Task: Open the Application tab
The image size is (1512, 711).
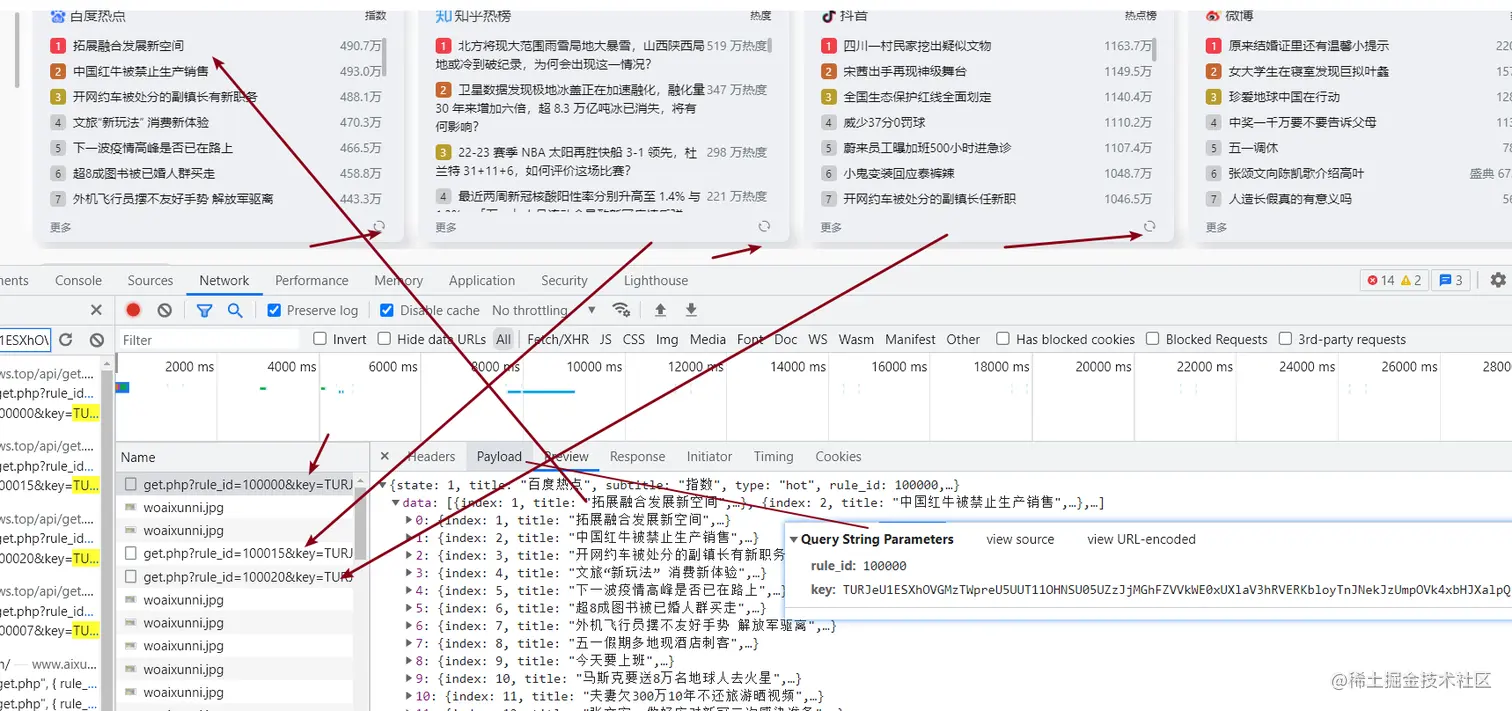Action: pos(482,281)
